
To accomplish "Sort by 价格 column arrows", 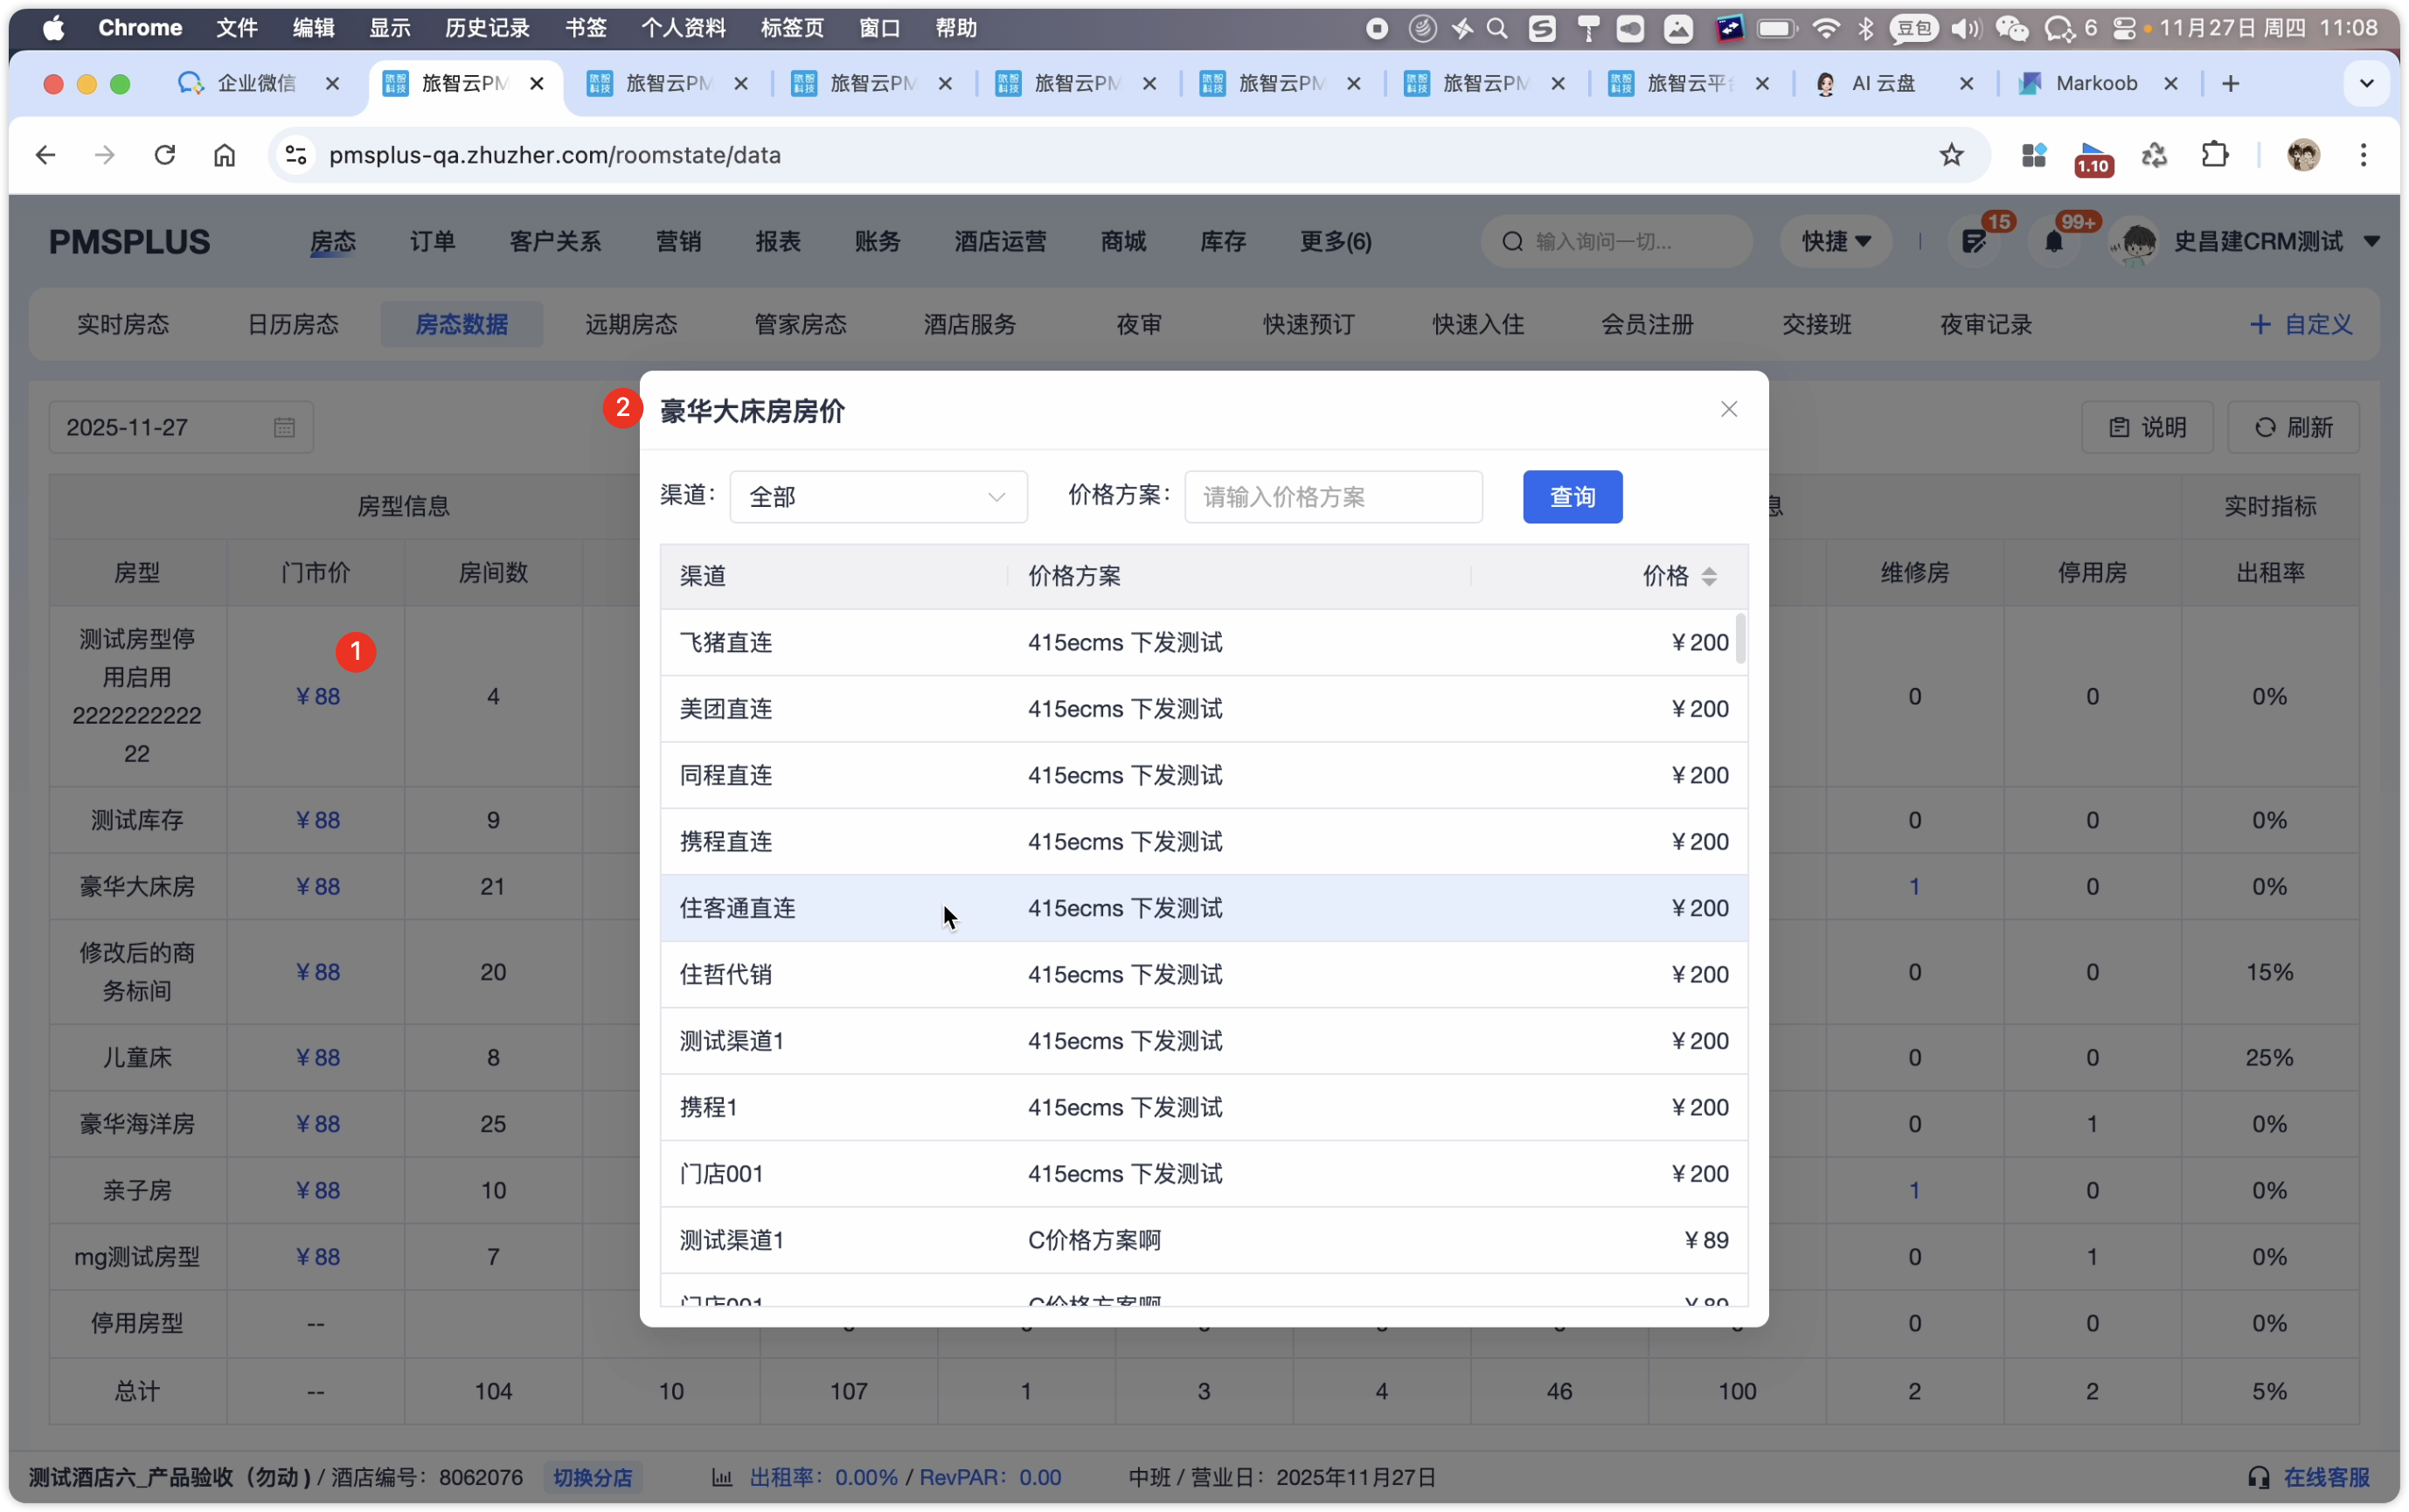I will pyautogui.click(x=1708, y=576).
